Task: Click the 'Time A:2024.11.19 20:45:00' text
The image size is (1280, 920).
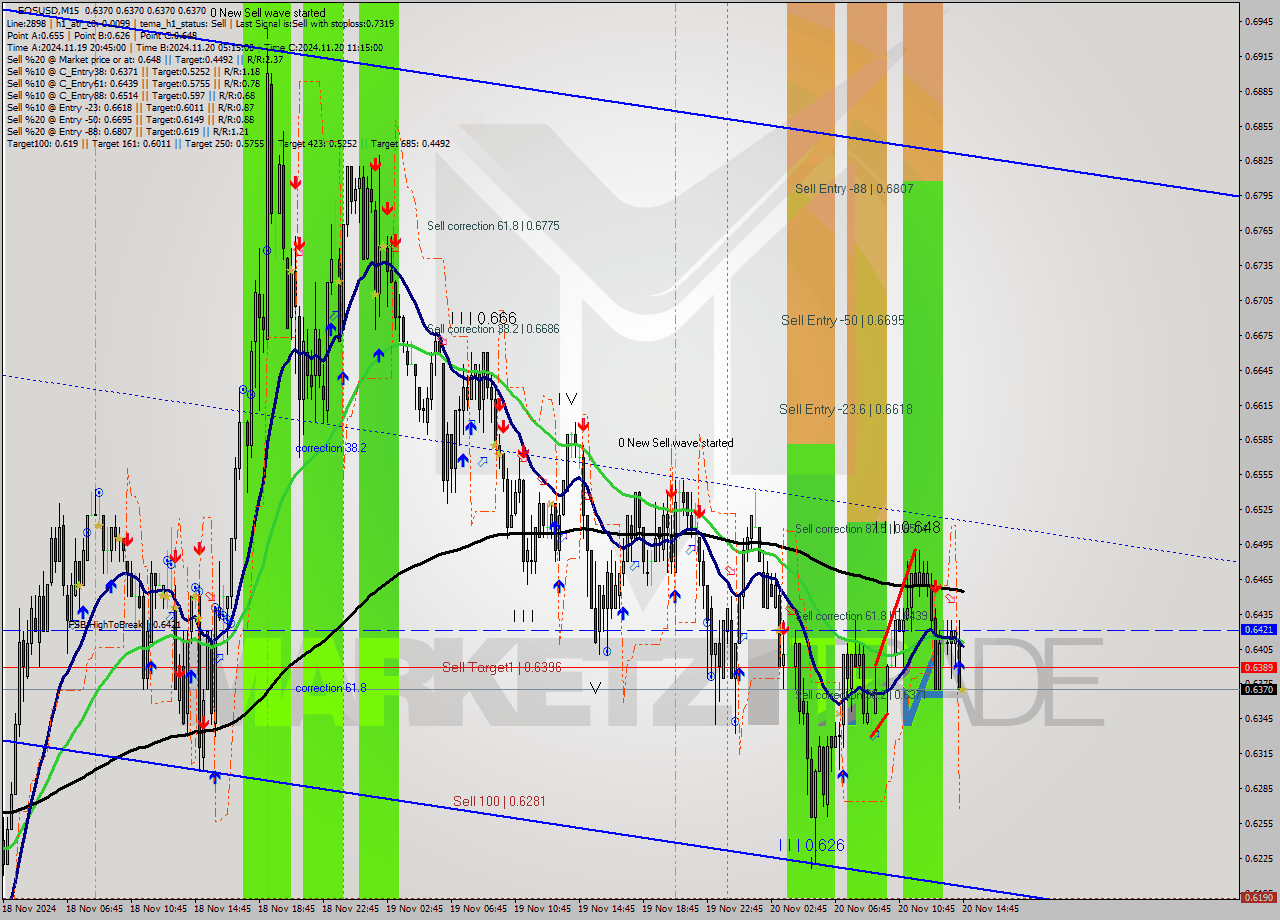Action: point(66,47)
